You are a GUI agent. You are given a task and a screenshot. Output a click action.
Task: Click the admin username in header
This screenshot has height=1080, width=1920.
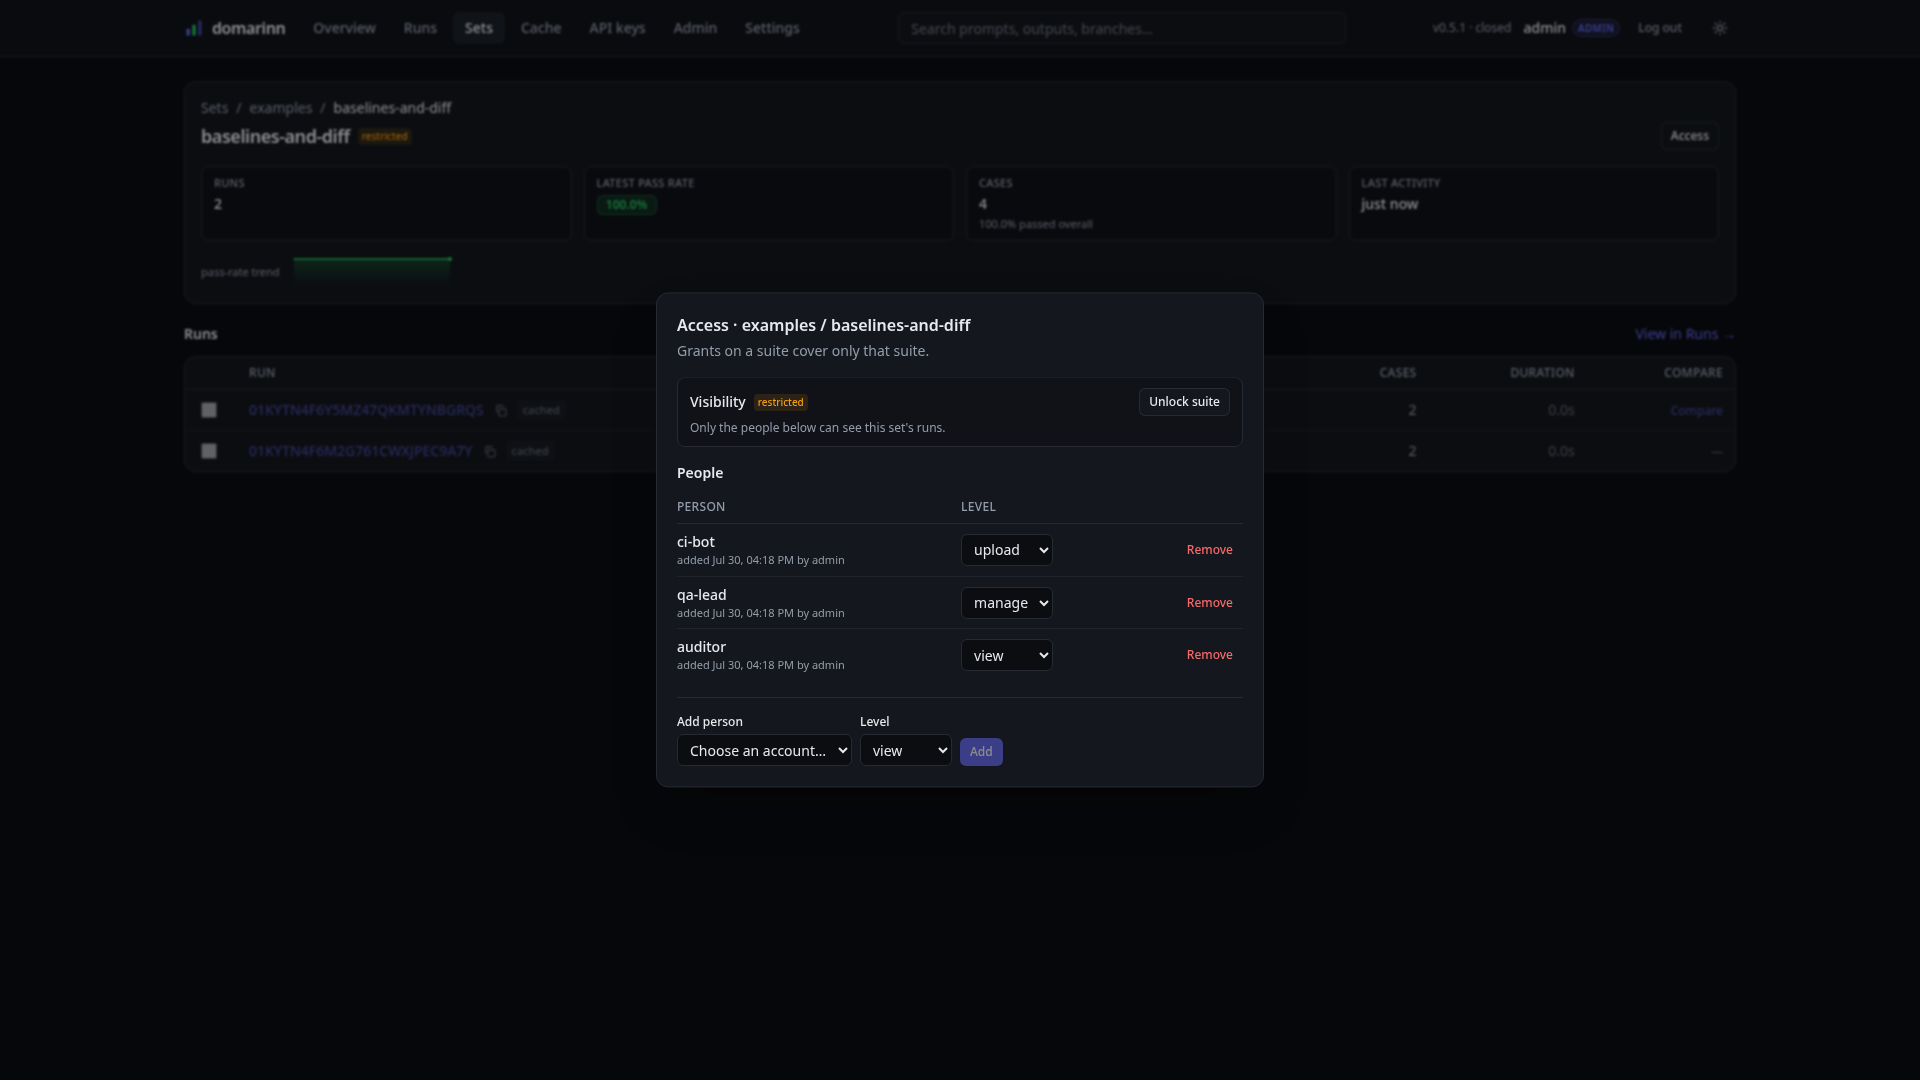[x=1544, y=28]
